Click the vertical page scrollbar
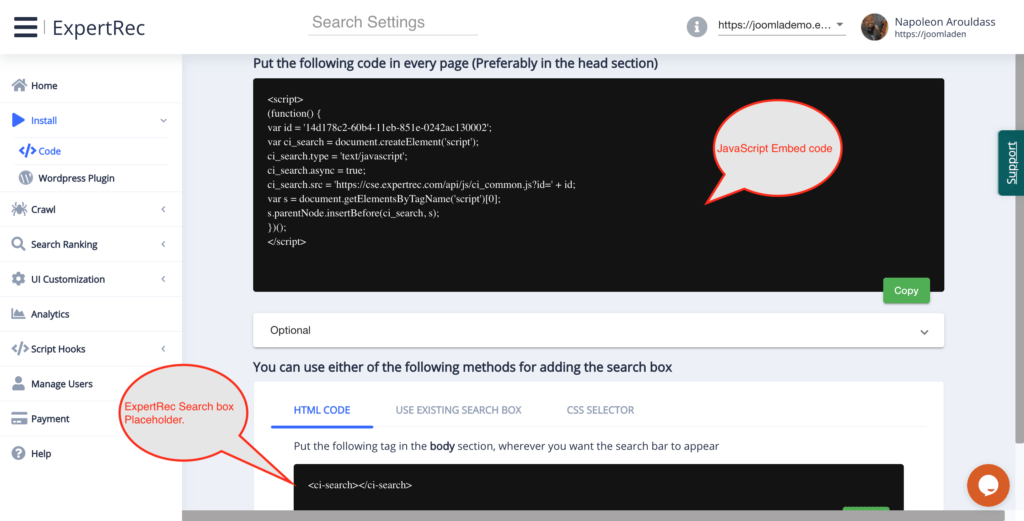The image size is (1024, 521). click(x=1019, y=248)
